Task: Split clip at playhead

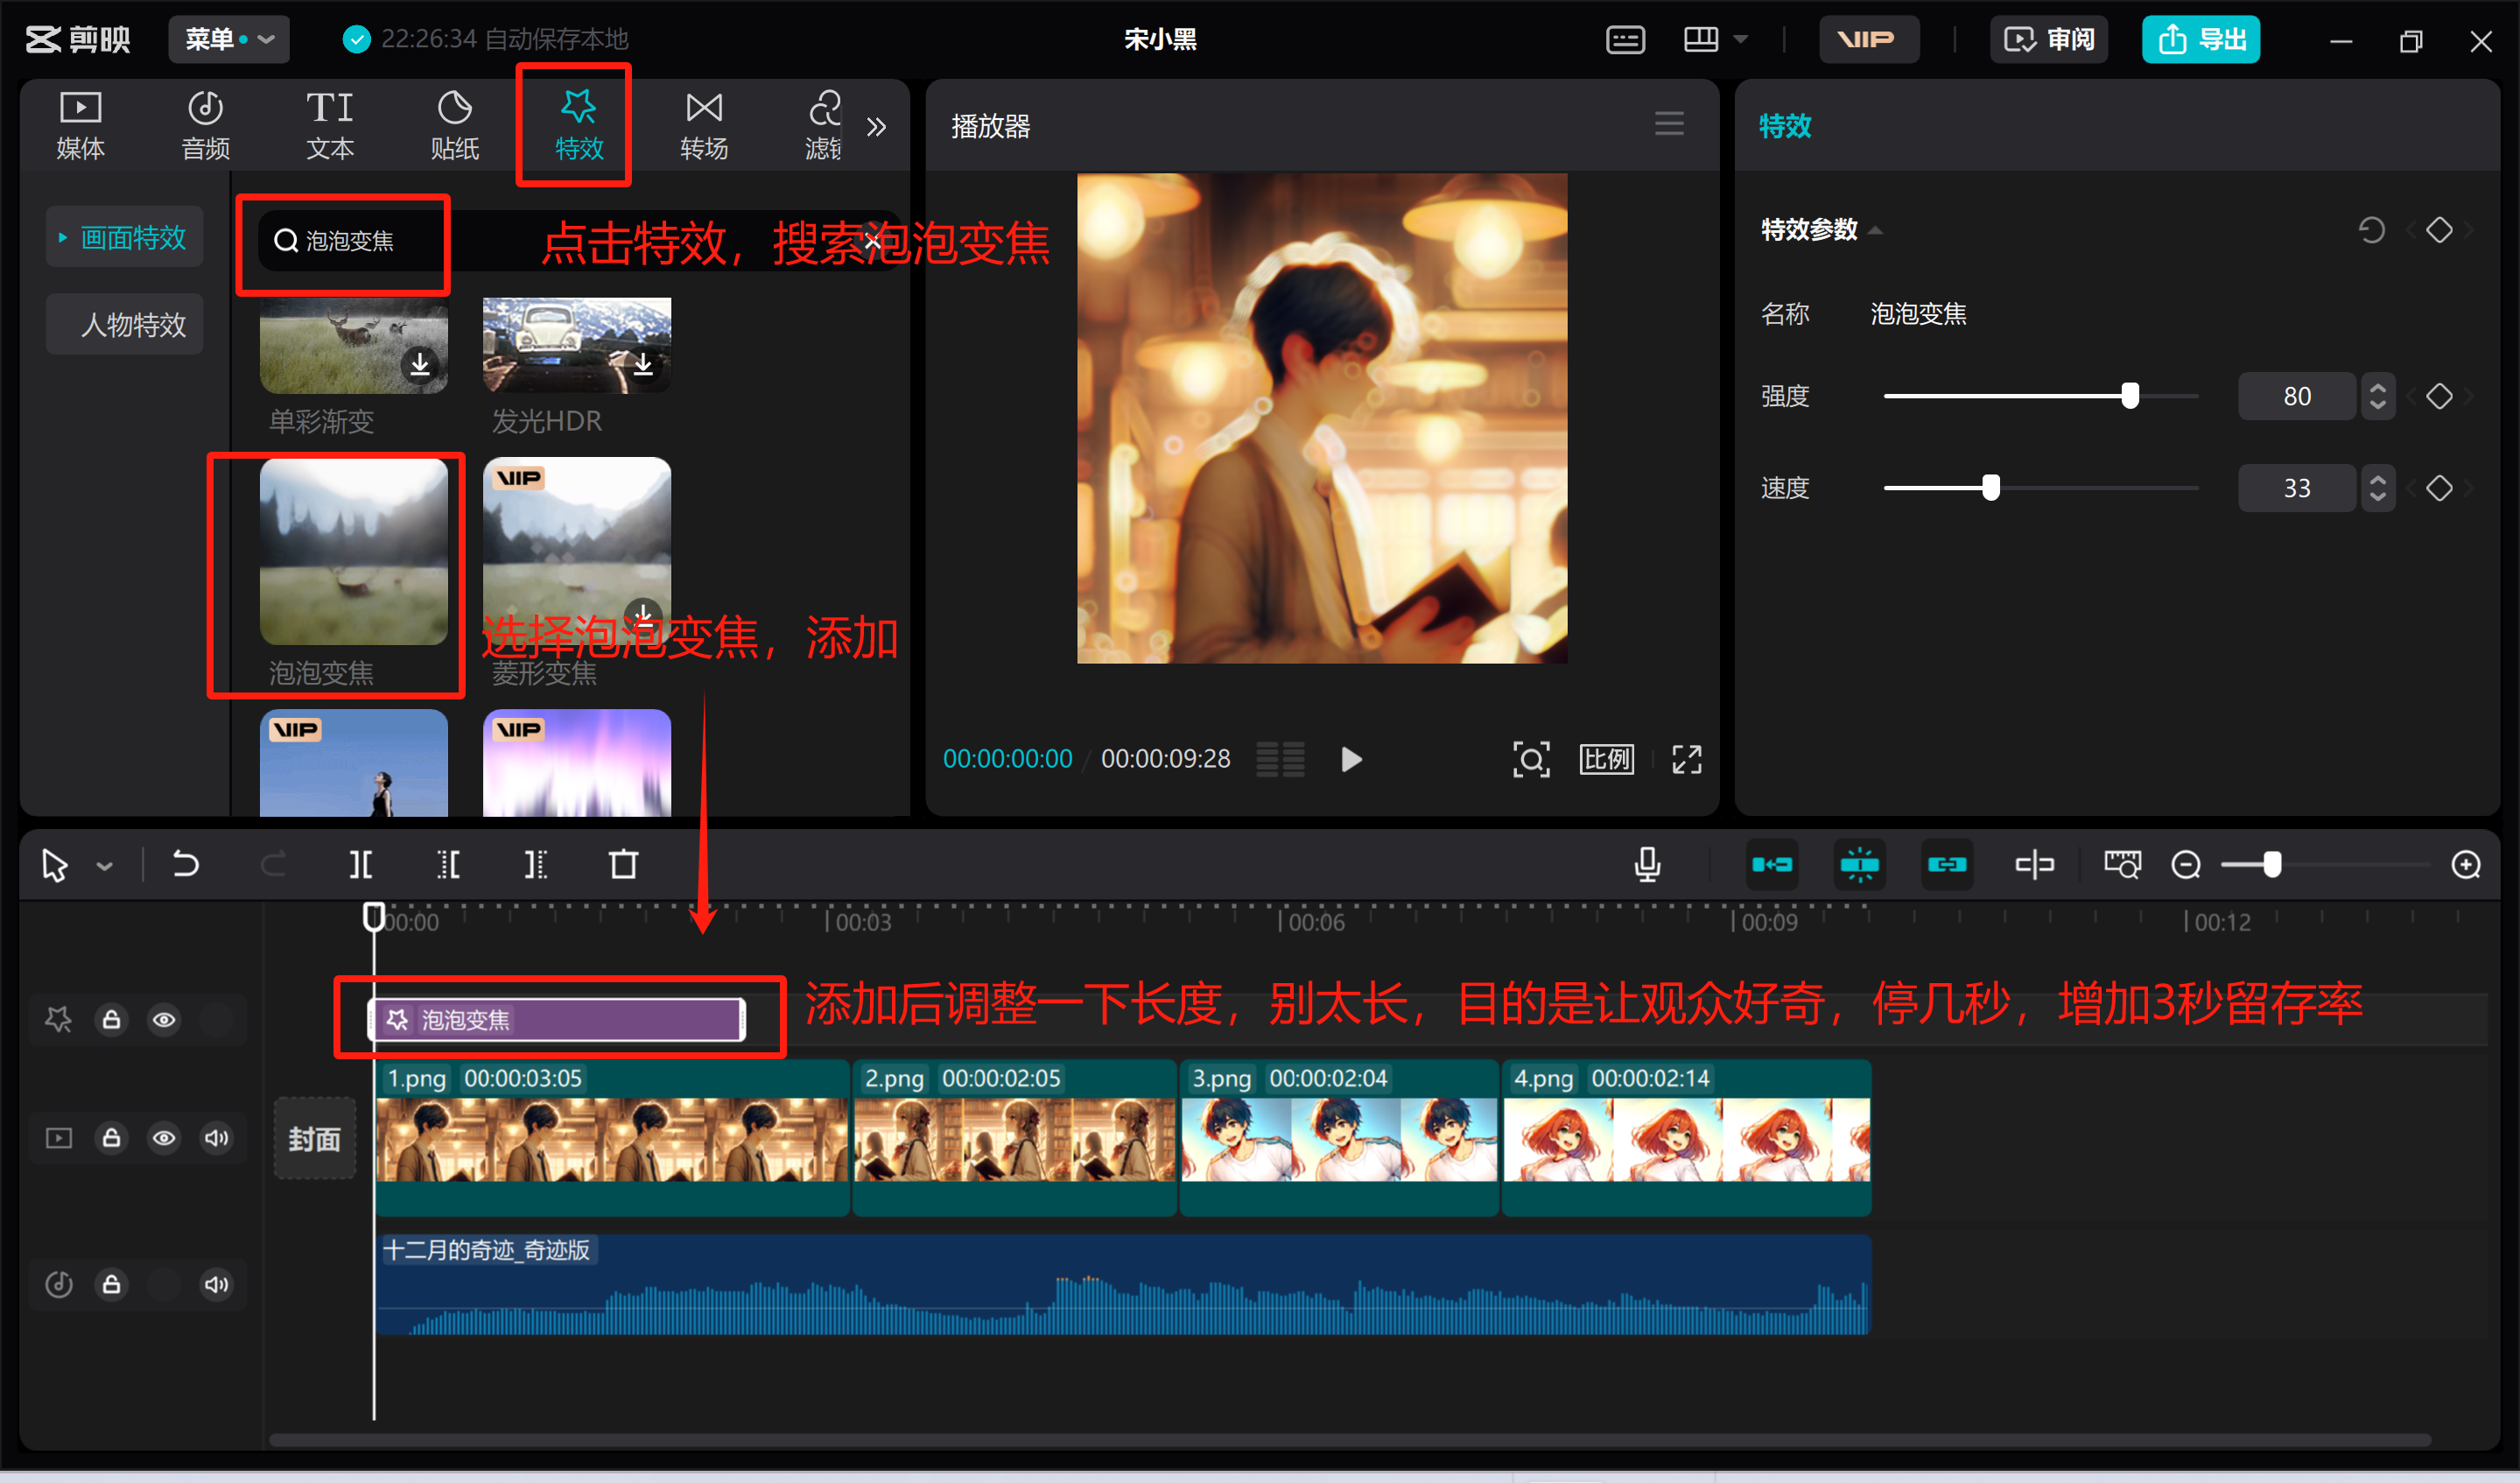Action: coord(360,864)
